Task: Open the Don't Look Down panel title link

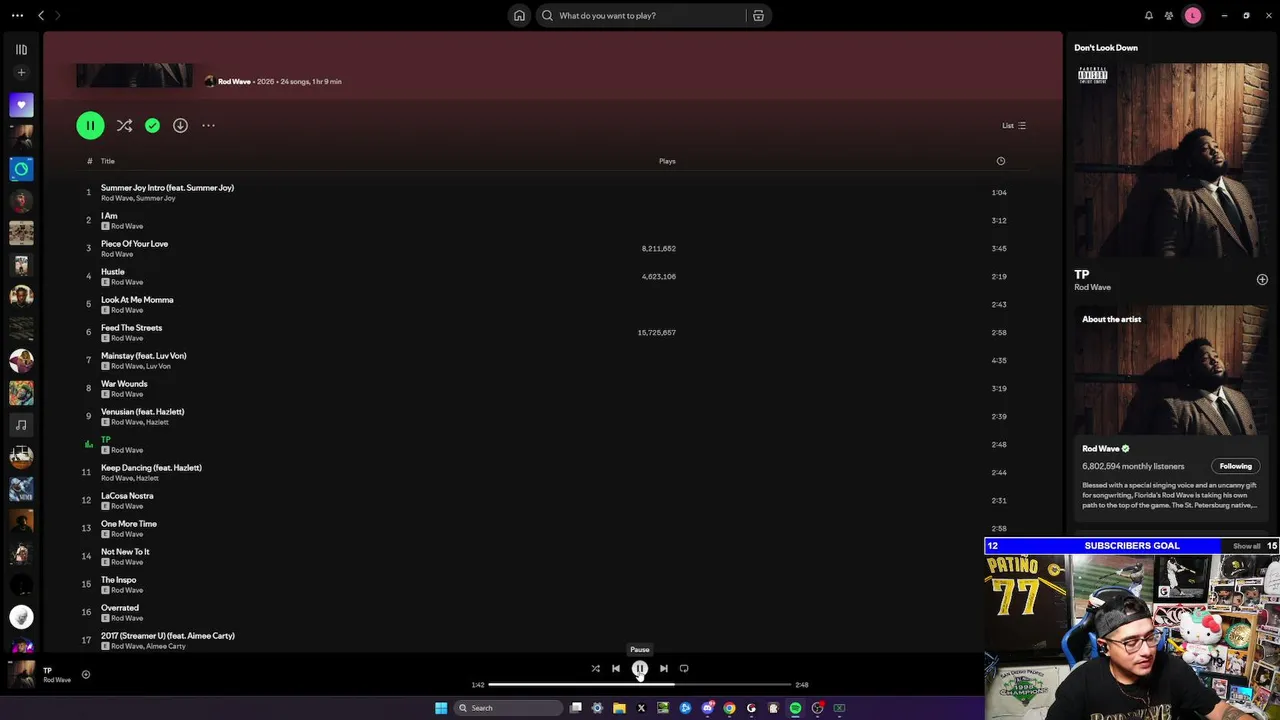Action: (x=1106, y=48)
